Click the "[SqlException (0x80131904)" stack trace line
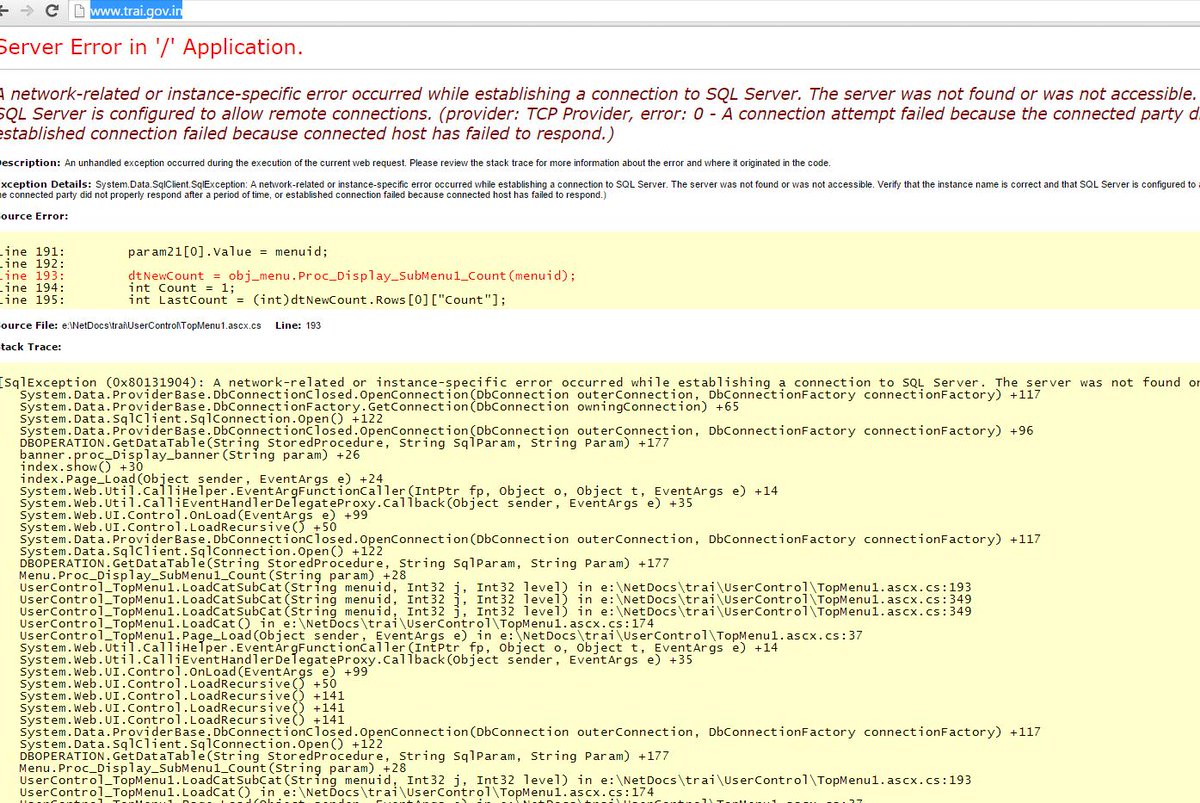Screen dimensions: 1200x803 (x=600, y=383)
